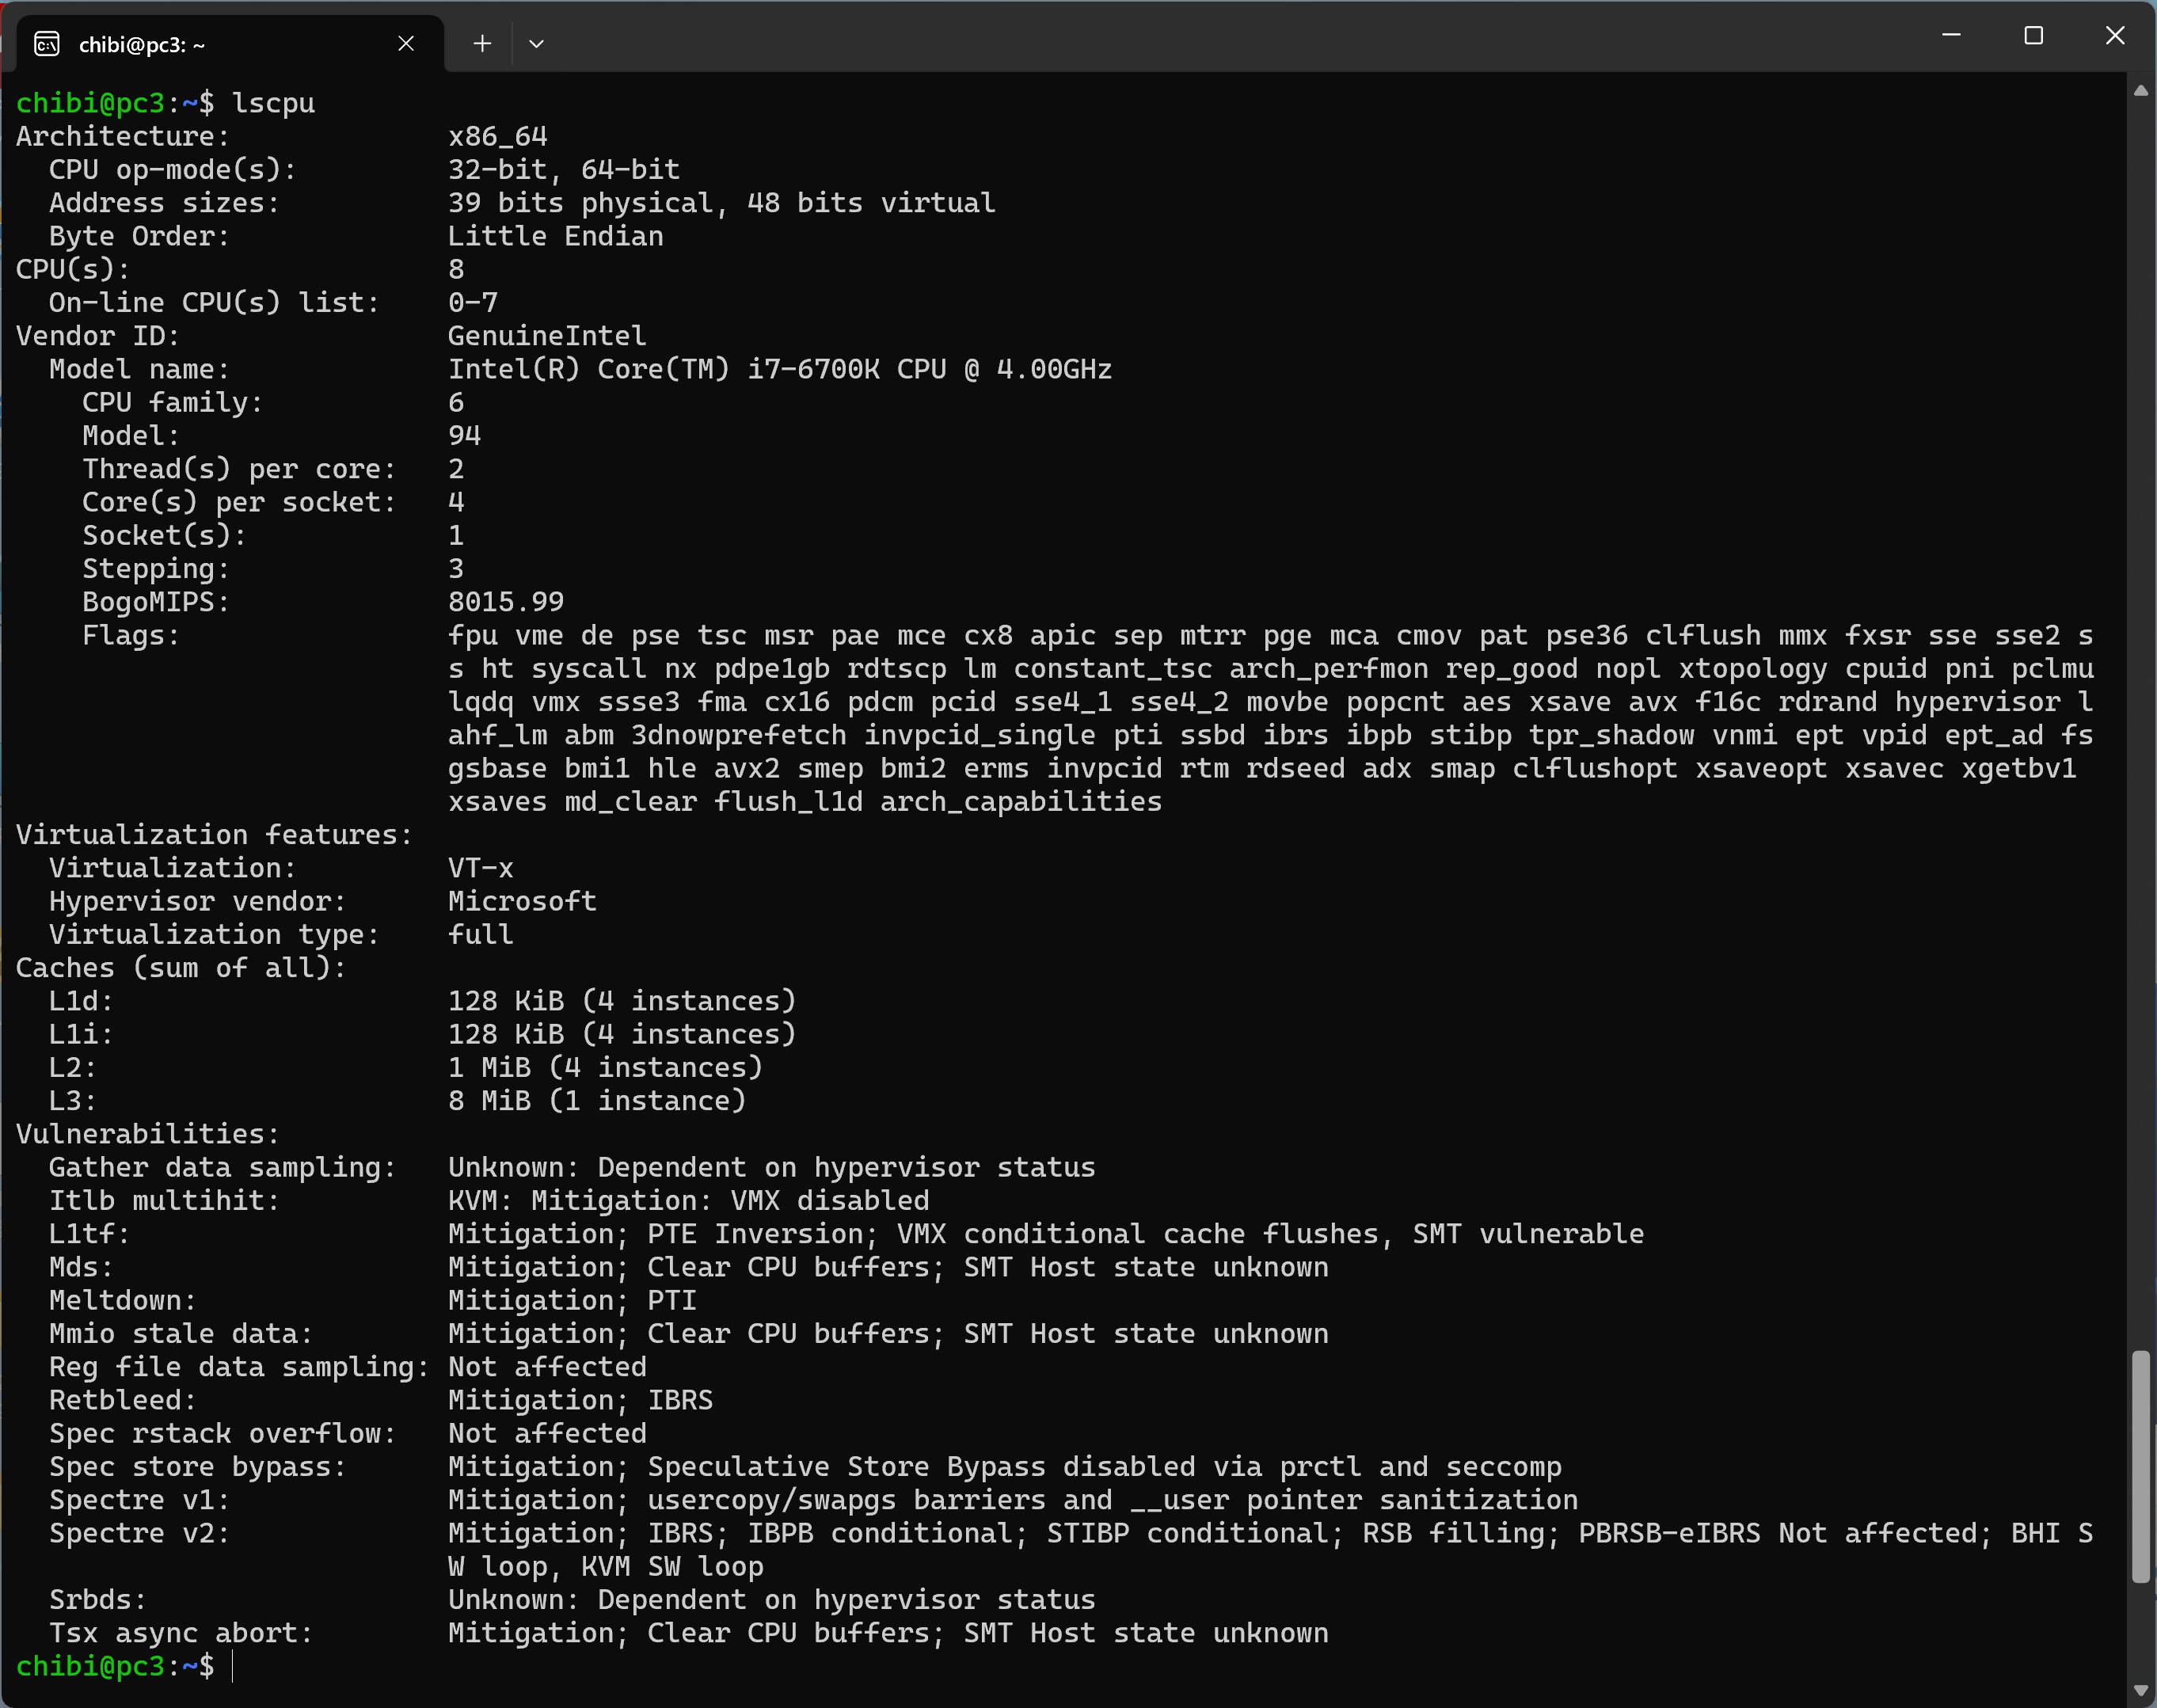Viewport: 2157px width, 1708px height.
Task: Click the Vulnerabilities section heading
Action: 147,1134
